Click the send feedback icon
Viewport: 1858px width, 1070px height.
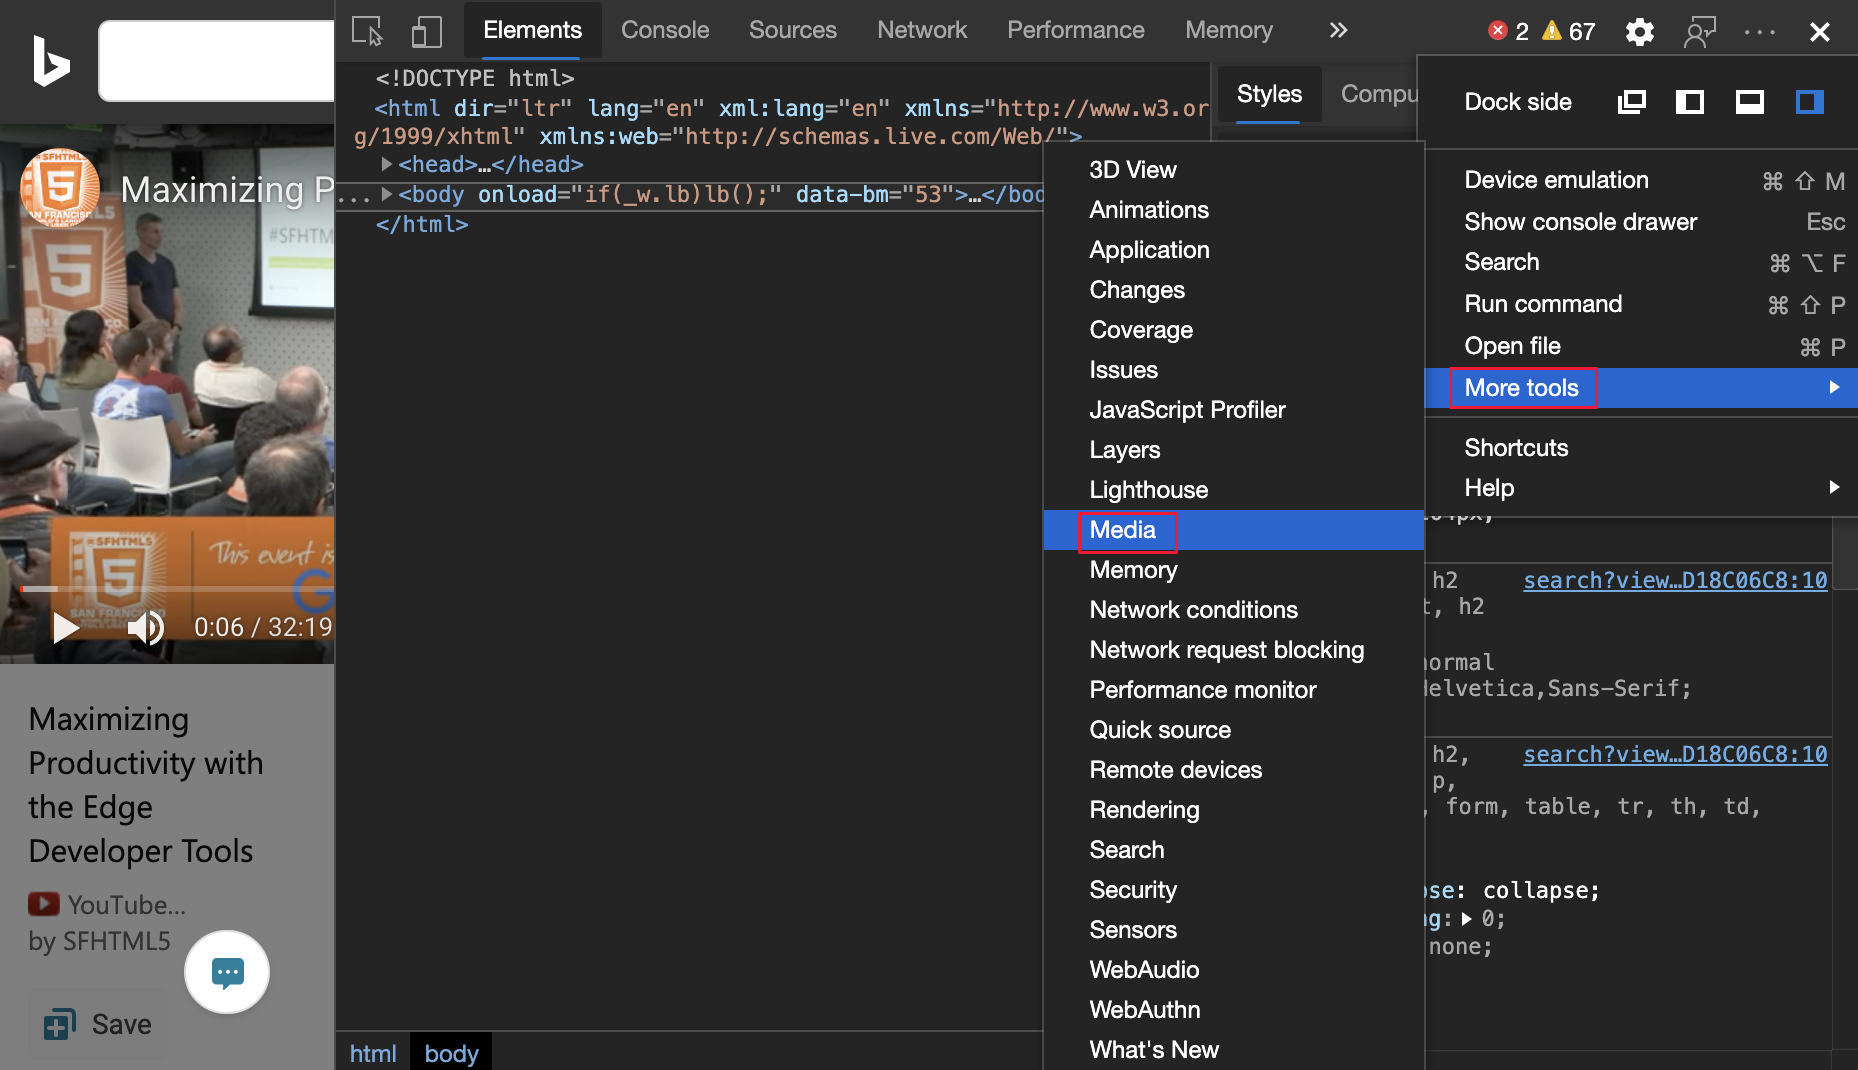1699,32
